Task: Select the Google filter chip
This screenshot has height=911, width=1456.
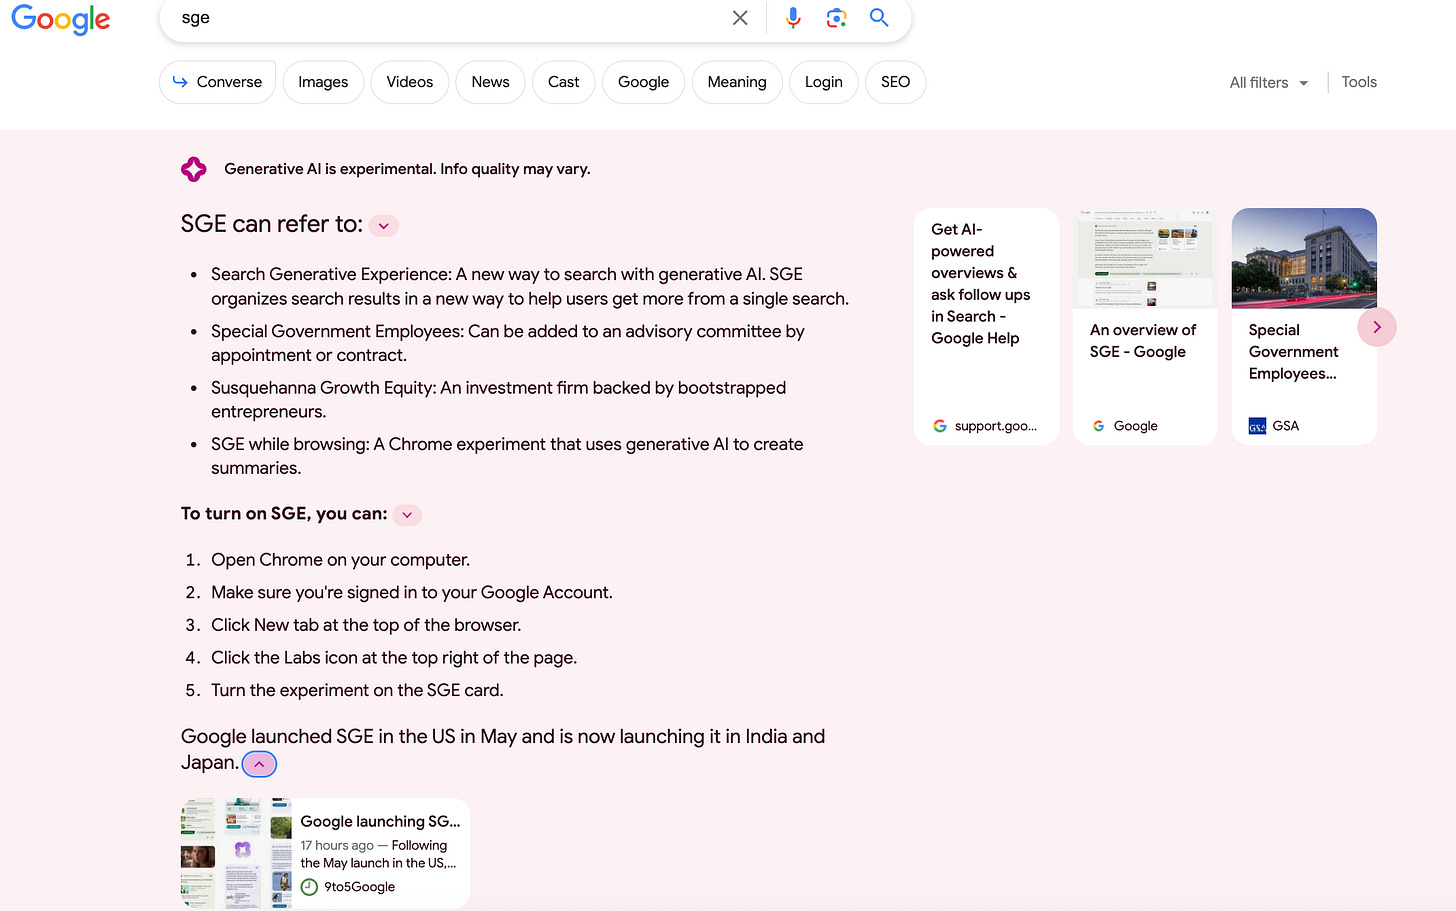Action: point(644,82)
